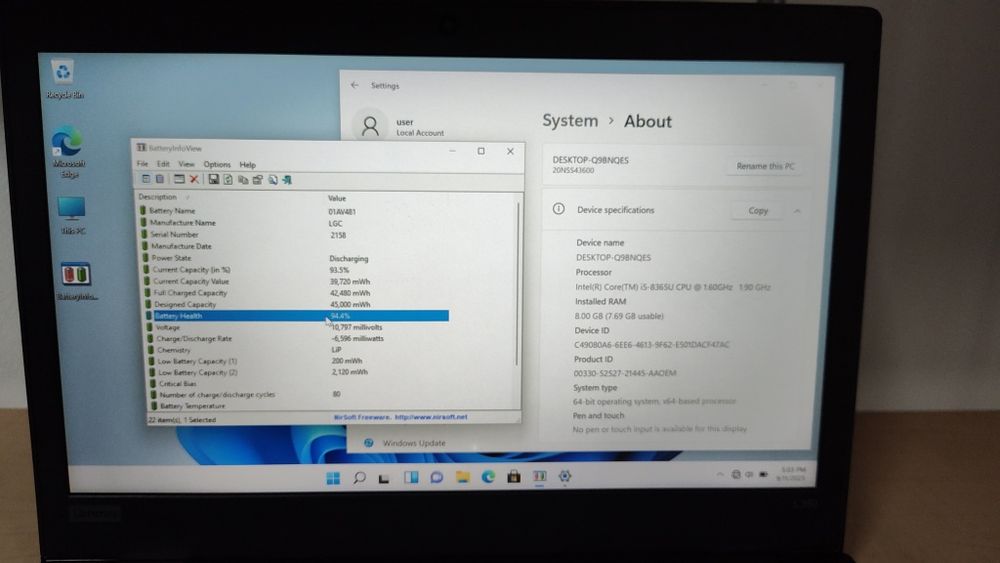Open the Widgets icon on the taskbar
This screenshot has width=1000, height=563.
tap(411, 477)
